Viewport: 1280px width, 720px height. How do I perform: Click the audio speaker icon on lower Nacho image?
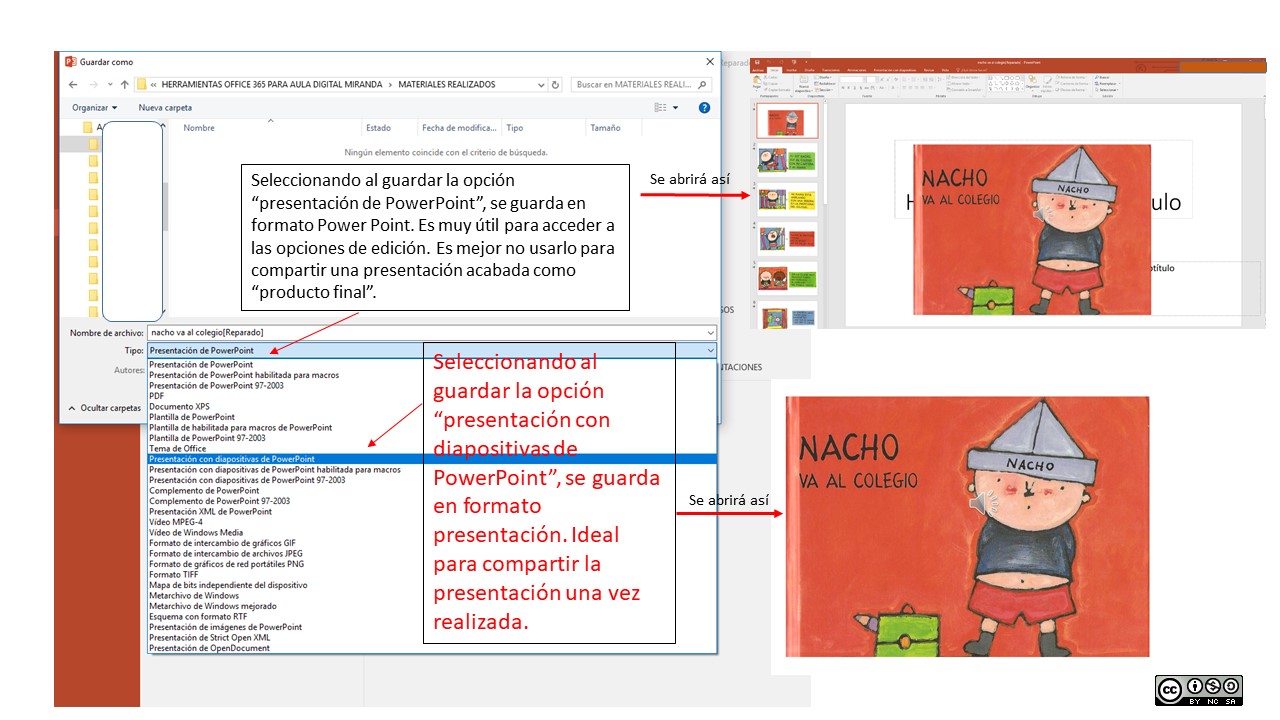[x=983, y=503]
